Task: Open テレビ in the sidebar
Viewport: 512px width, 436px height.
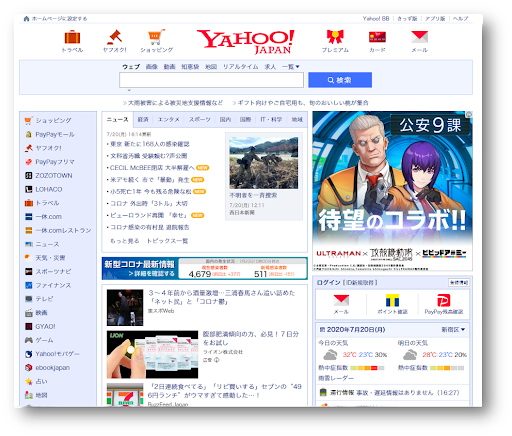Action: 44,299
